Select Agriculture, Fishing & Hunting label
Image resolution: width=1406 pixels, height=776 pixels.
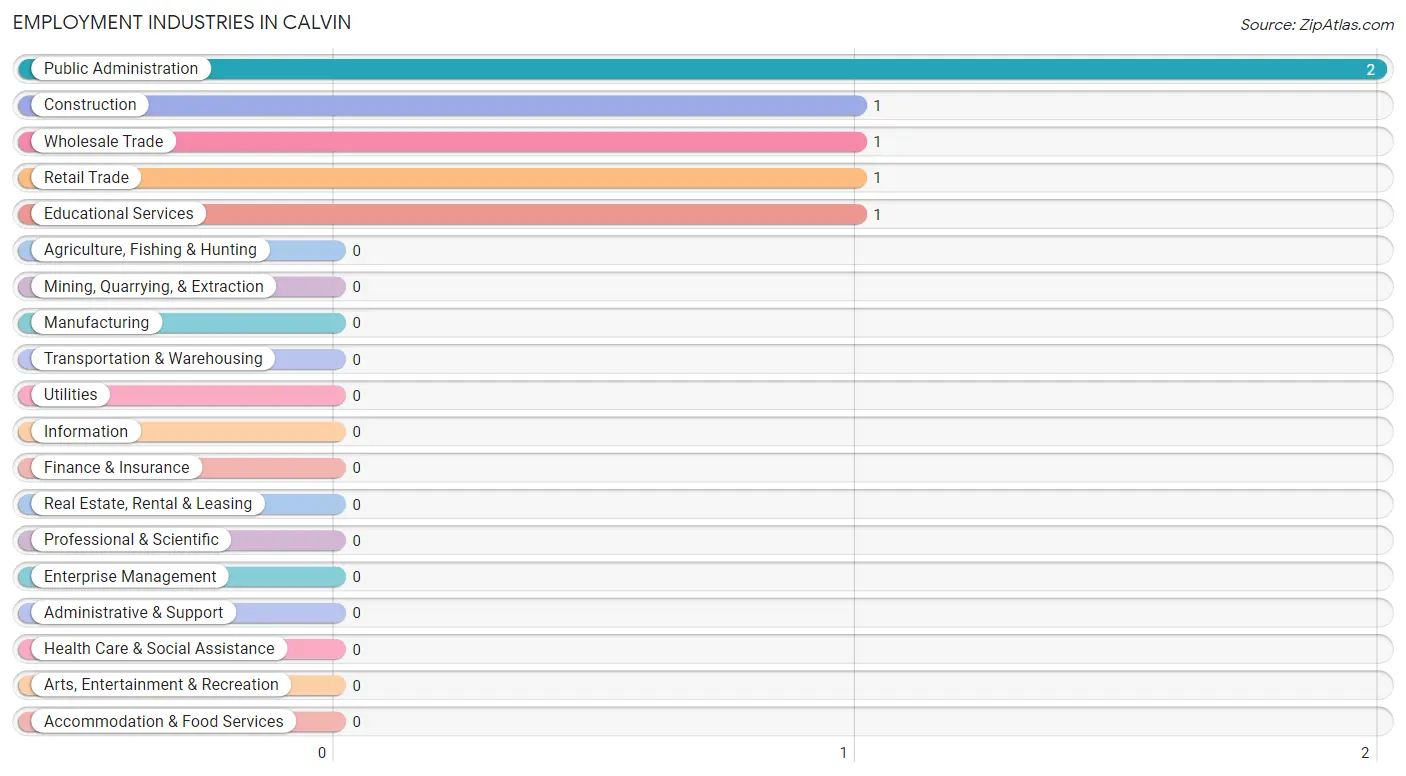coord(150,250)
